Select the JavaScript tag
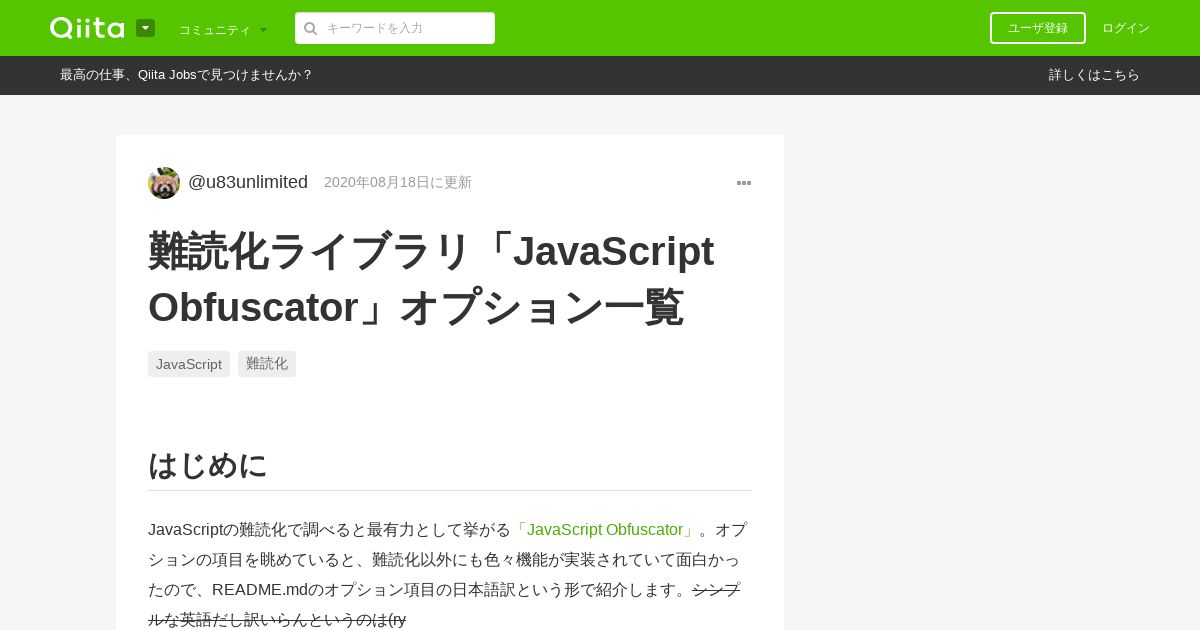The height and width of the screenshot is (630, 1200). tap(189, 364)
